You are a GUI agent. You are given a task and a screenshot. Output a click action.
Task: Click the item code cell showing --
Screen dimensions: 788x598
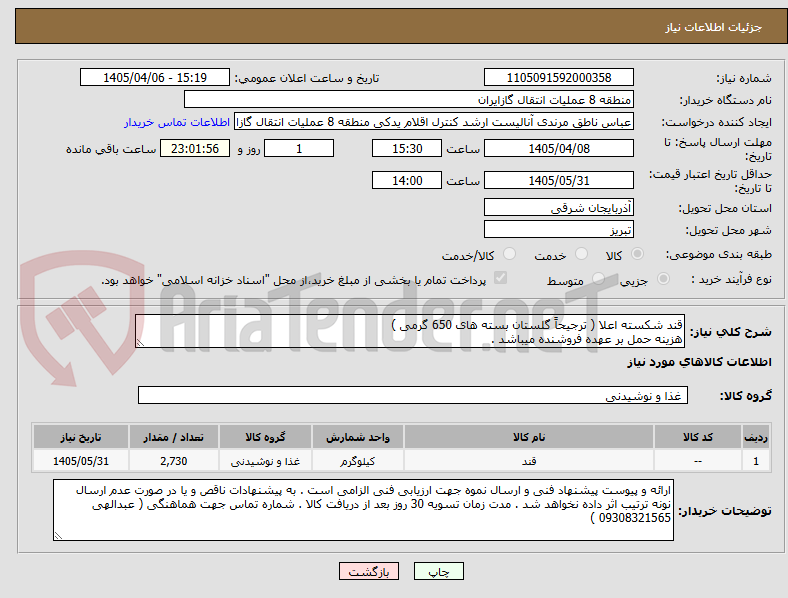pyautogui.click(x=698, y=460)
